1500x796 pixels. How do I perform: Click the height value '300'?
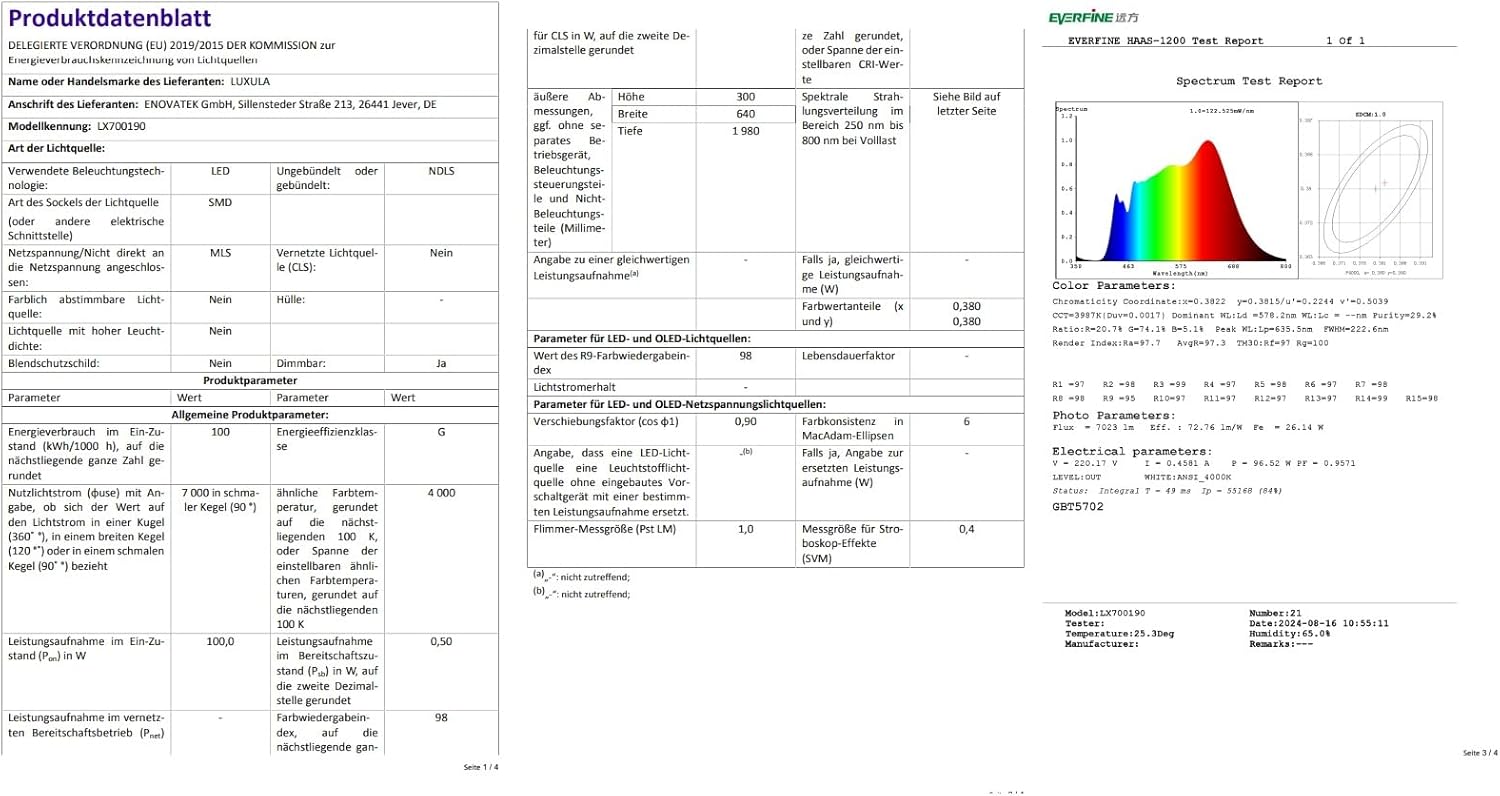tap(745, 97)
